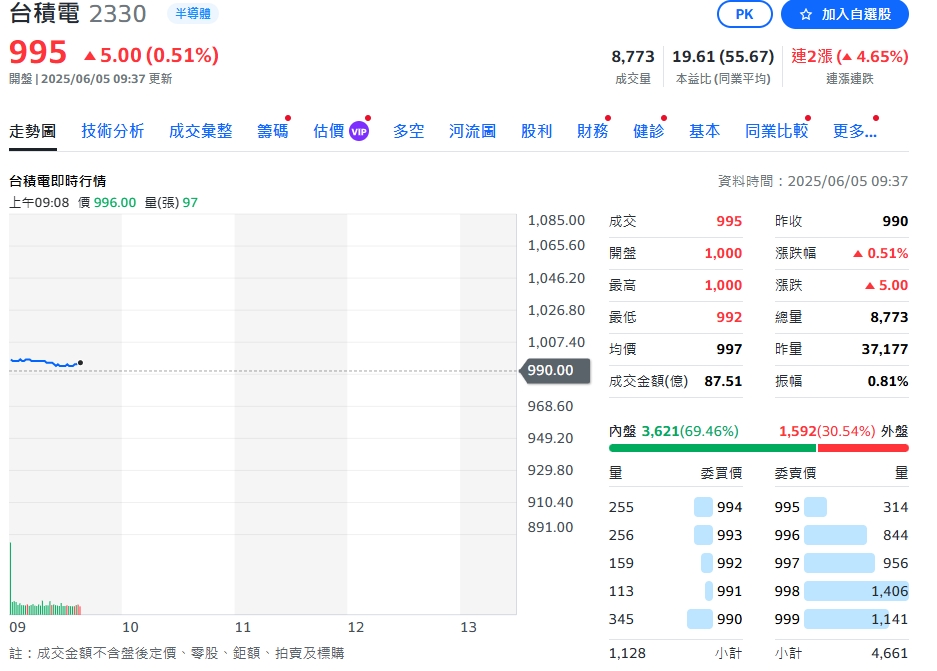
Task: Expand the 更多... menu
Action: point(855,131)
